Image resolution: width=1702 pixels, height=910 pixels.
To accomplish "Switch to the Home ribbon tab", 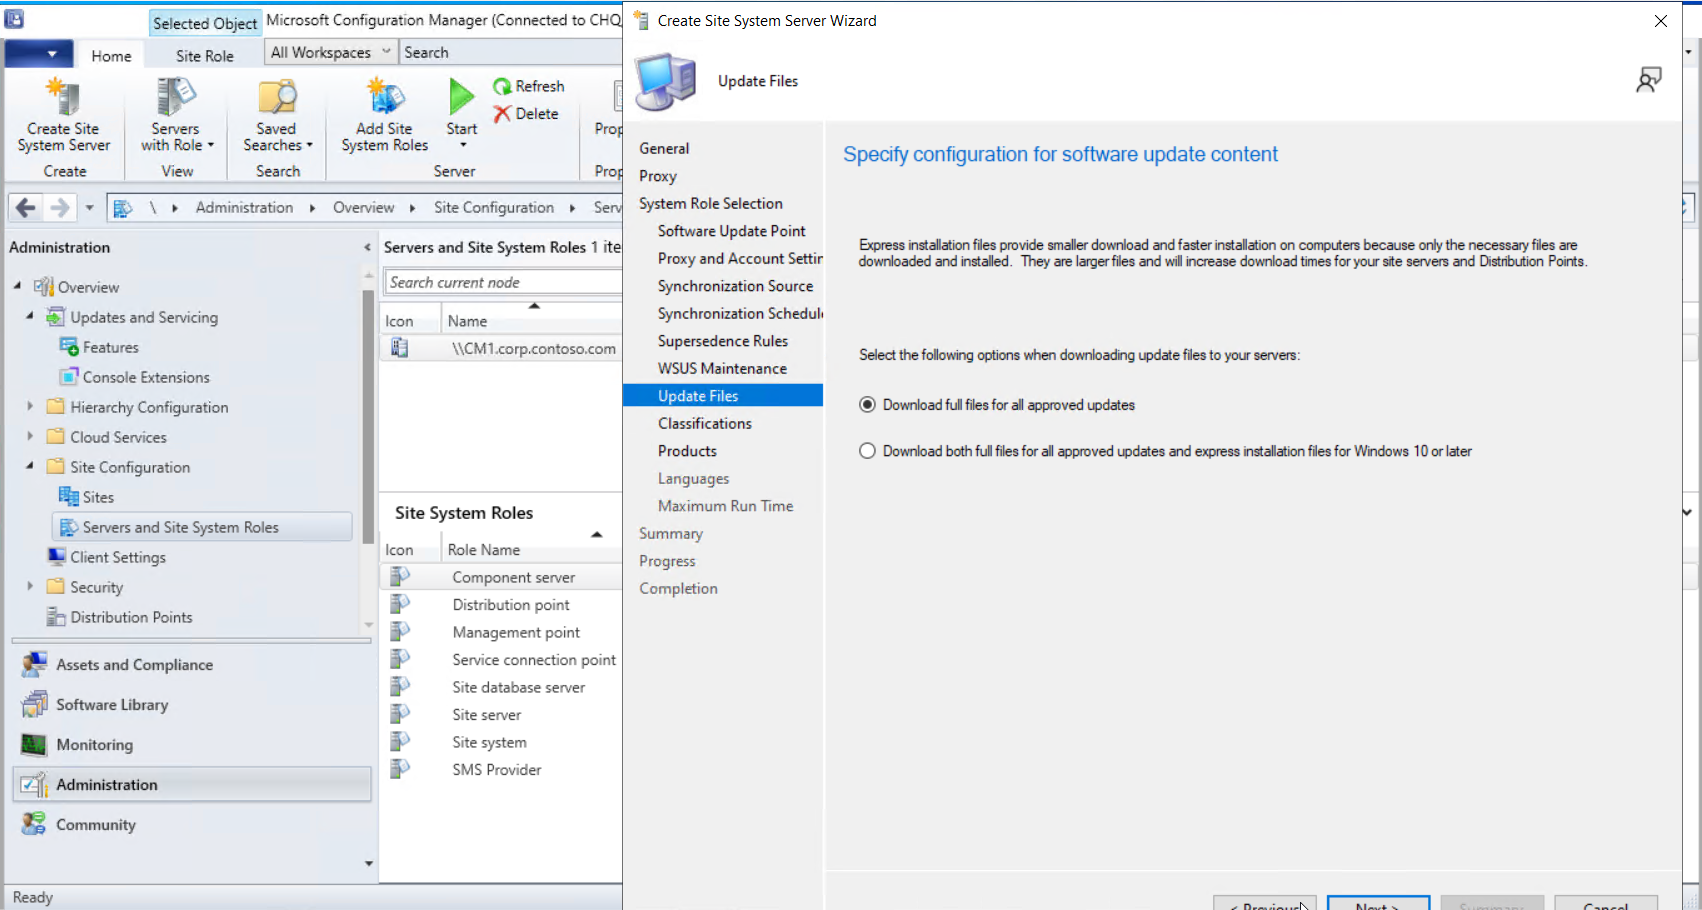I will point(111,56).
